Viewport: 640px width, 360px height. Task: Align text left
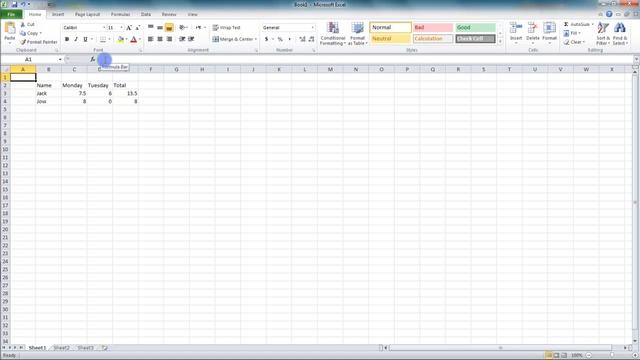pos(151,39)
